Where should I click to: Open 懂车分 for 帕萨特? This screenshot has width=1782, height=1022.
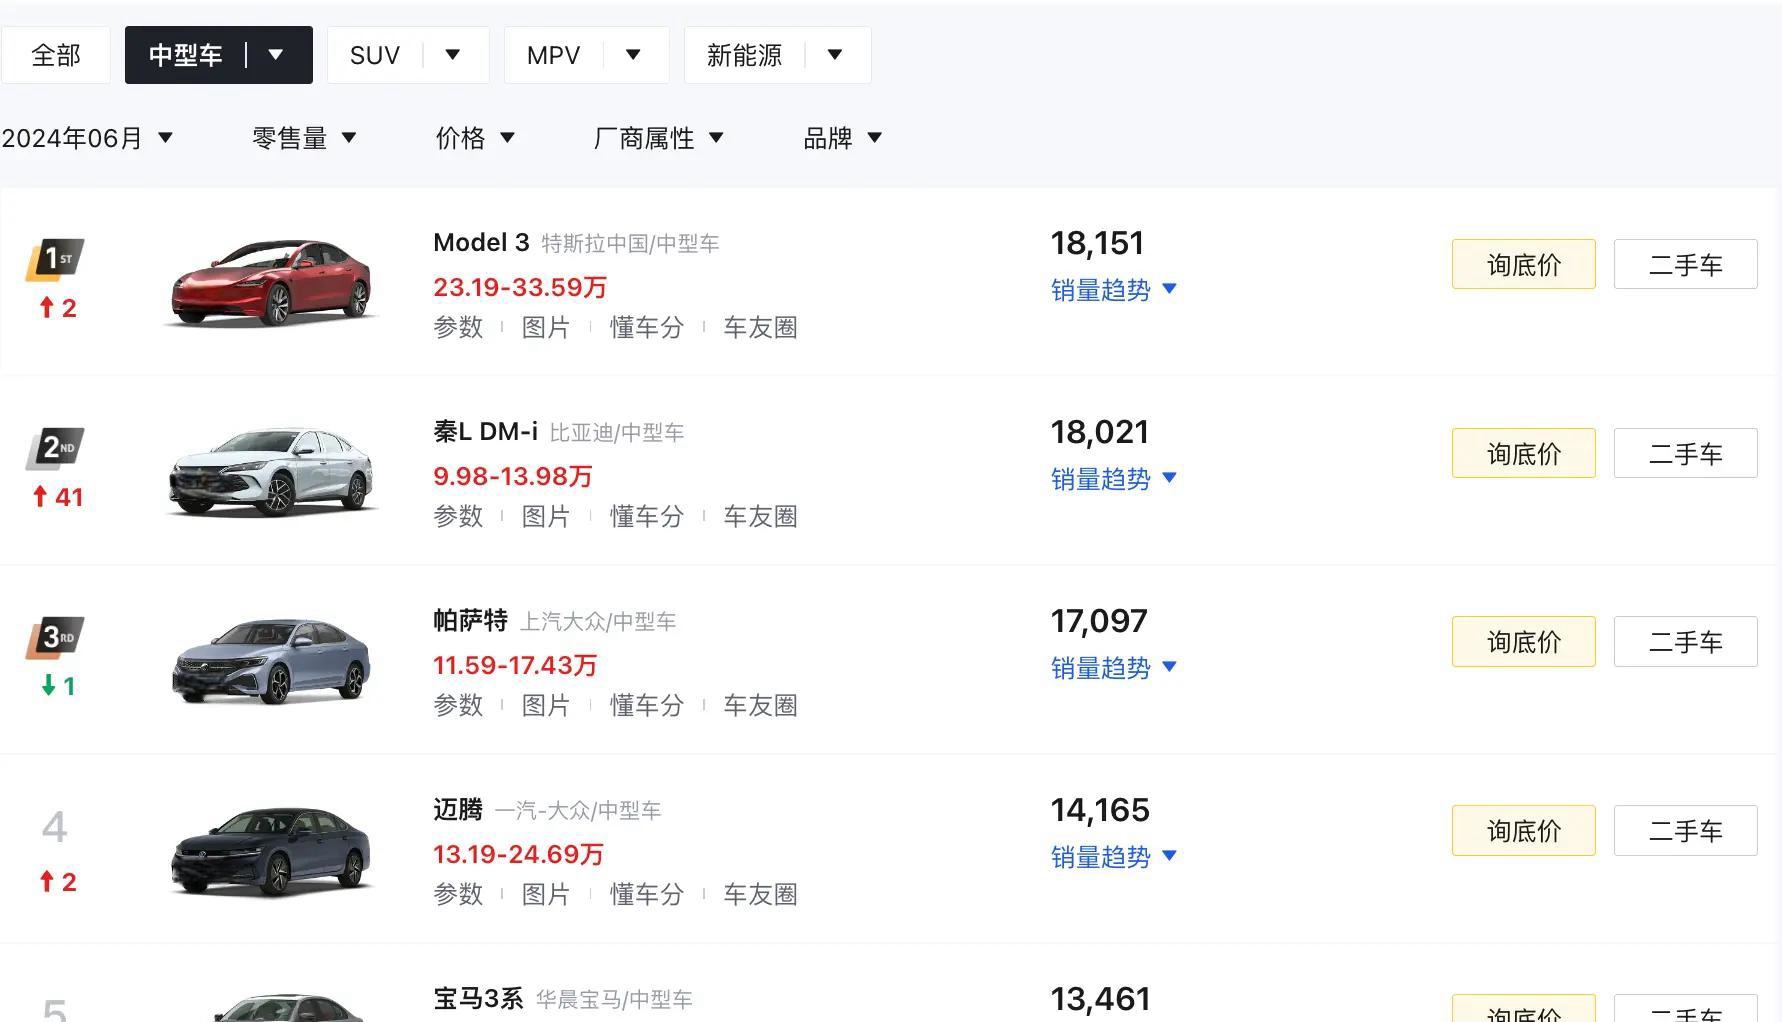647,705
